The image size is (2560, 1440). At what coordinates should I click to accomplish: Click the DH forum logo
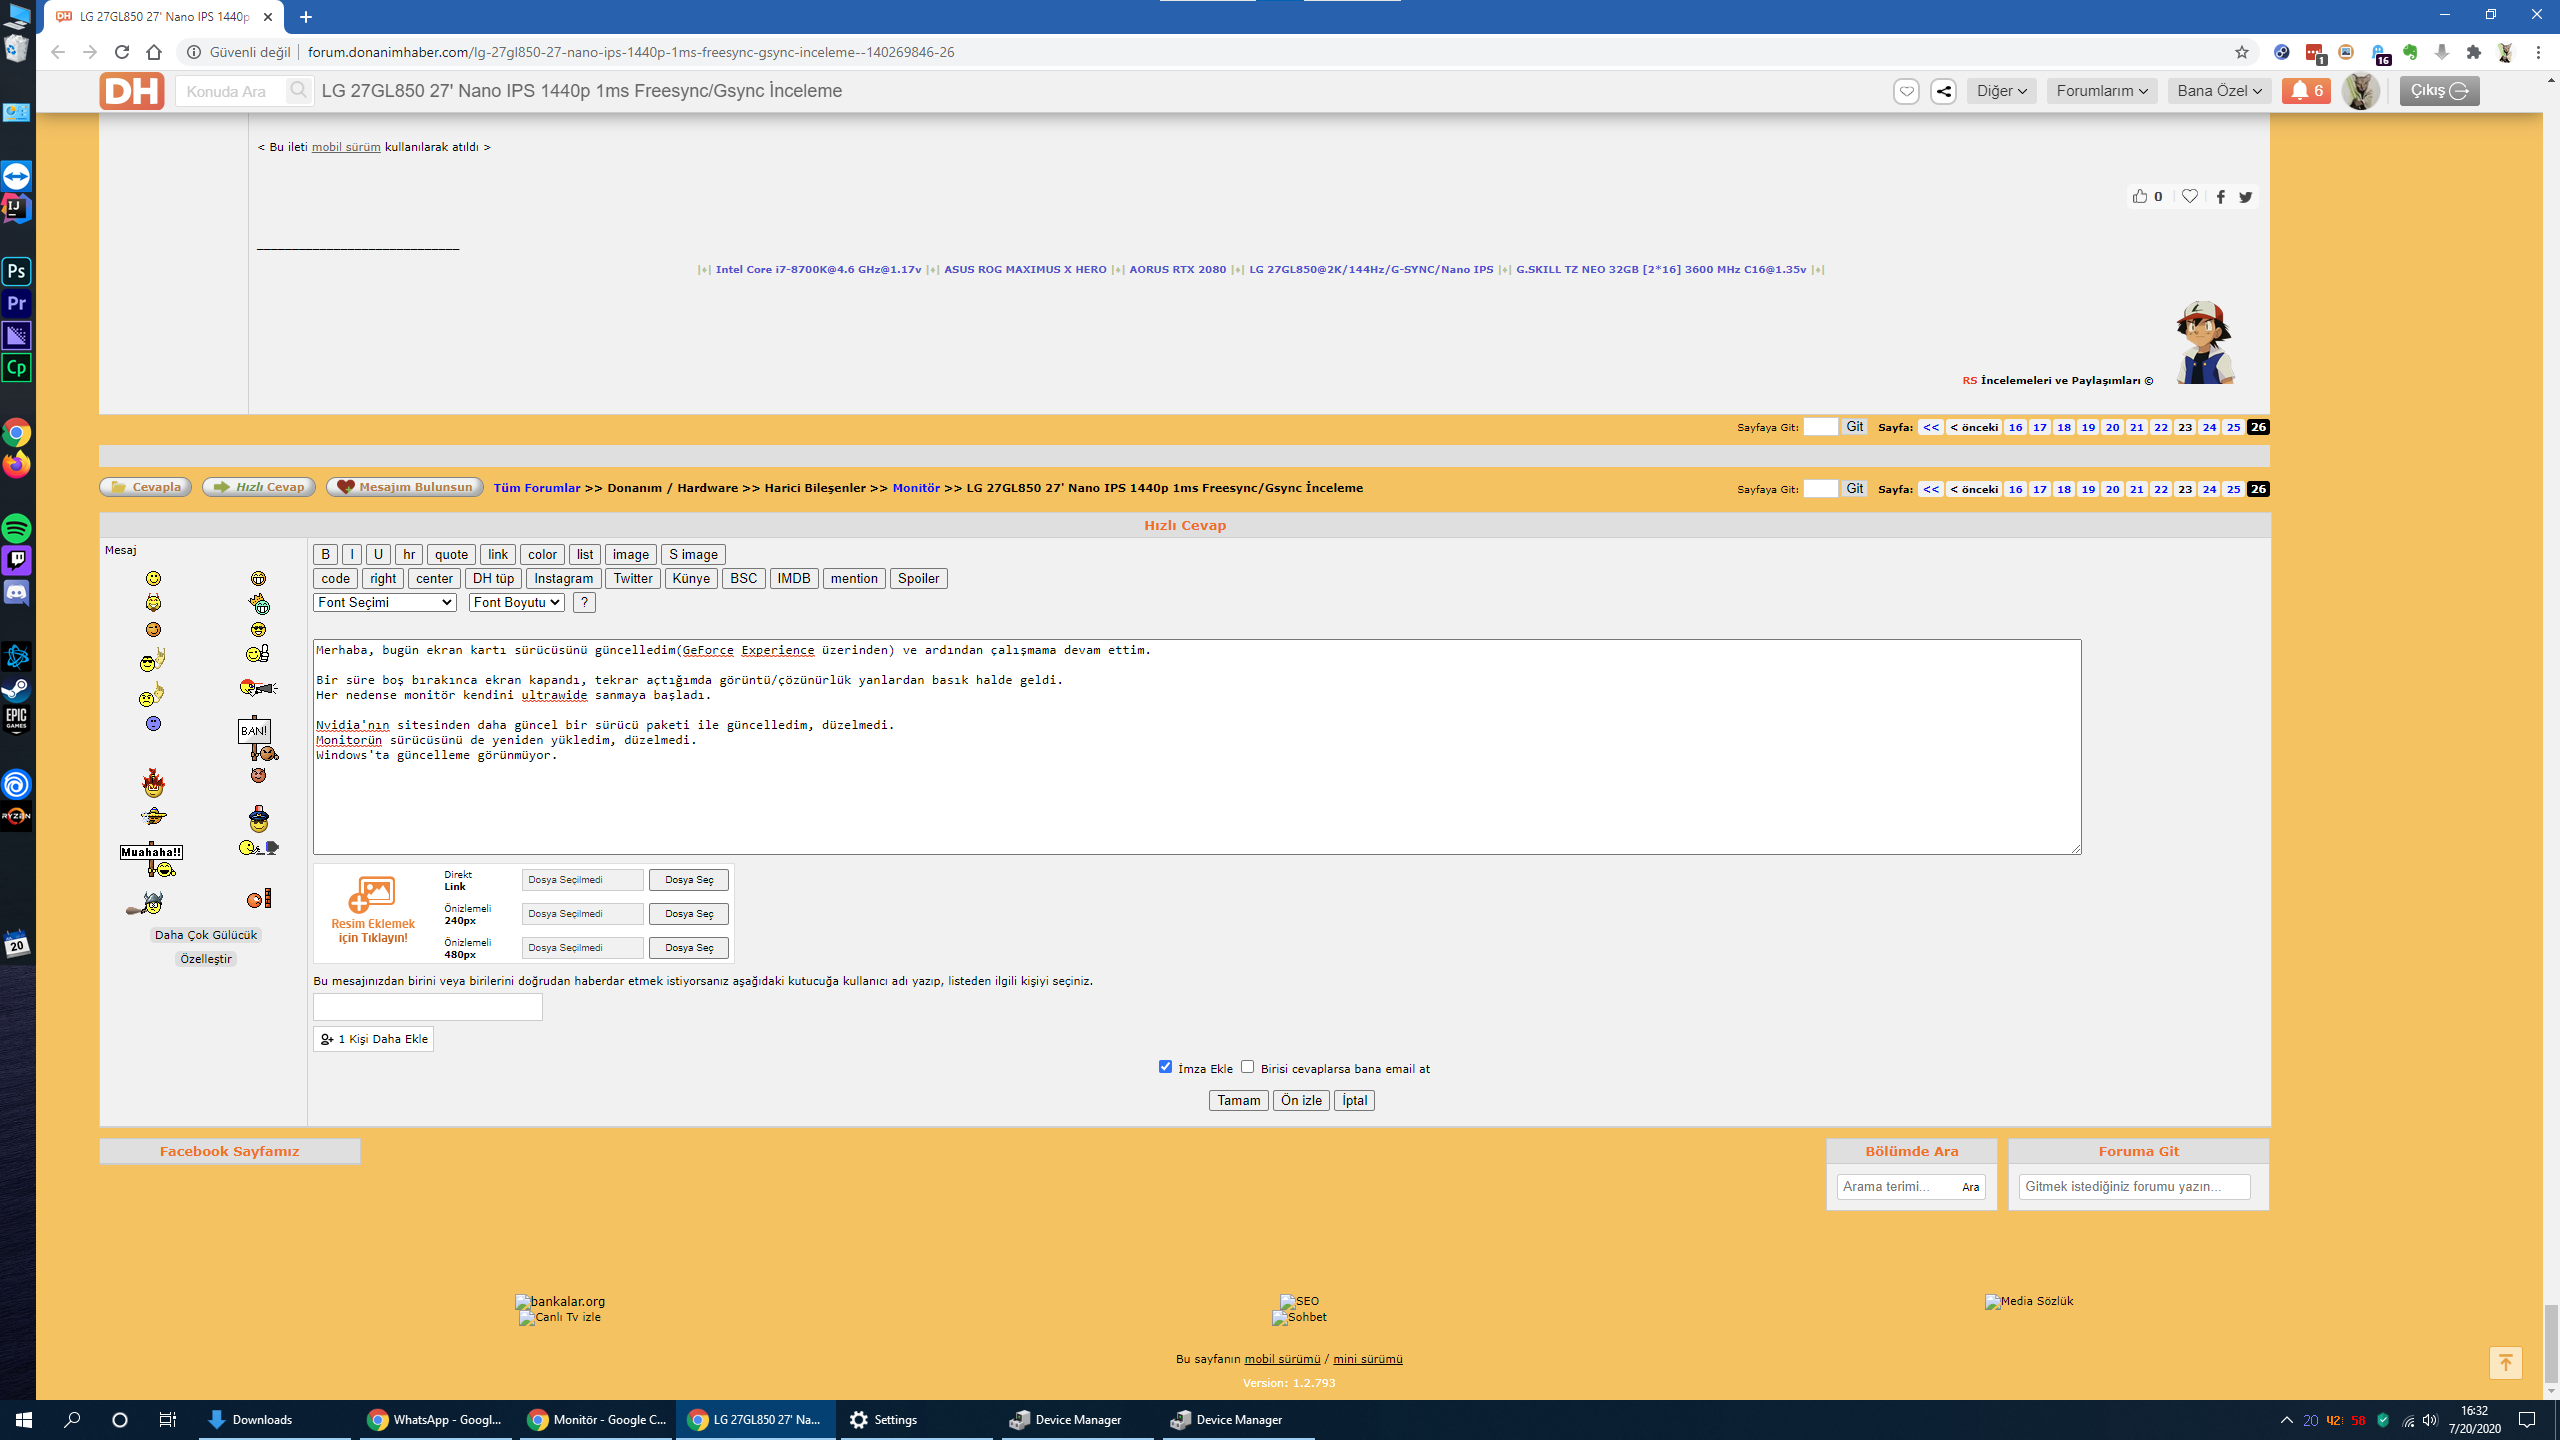coord(131,91)
